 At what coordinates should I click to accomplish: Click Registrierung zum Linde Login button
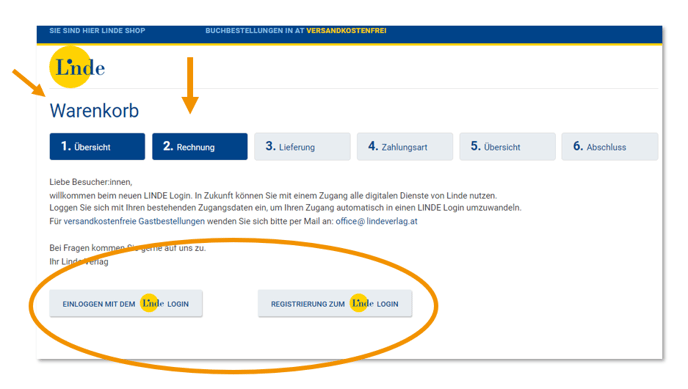pos(335,303)
